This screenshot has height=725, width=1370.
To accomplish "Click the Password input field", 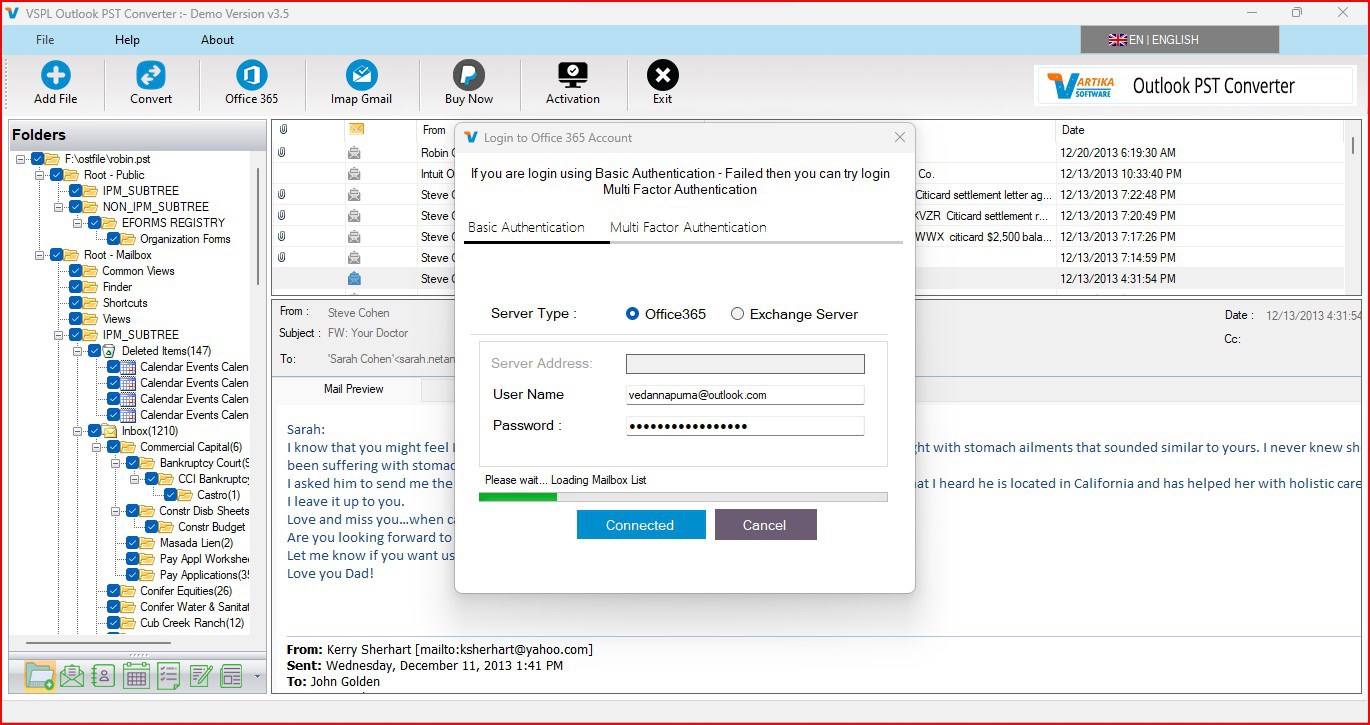I will tap(745, 426).
